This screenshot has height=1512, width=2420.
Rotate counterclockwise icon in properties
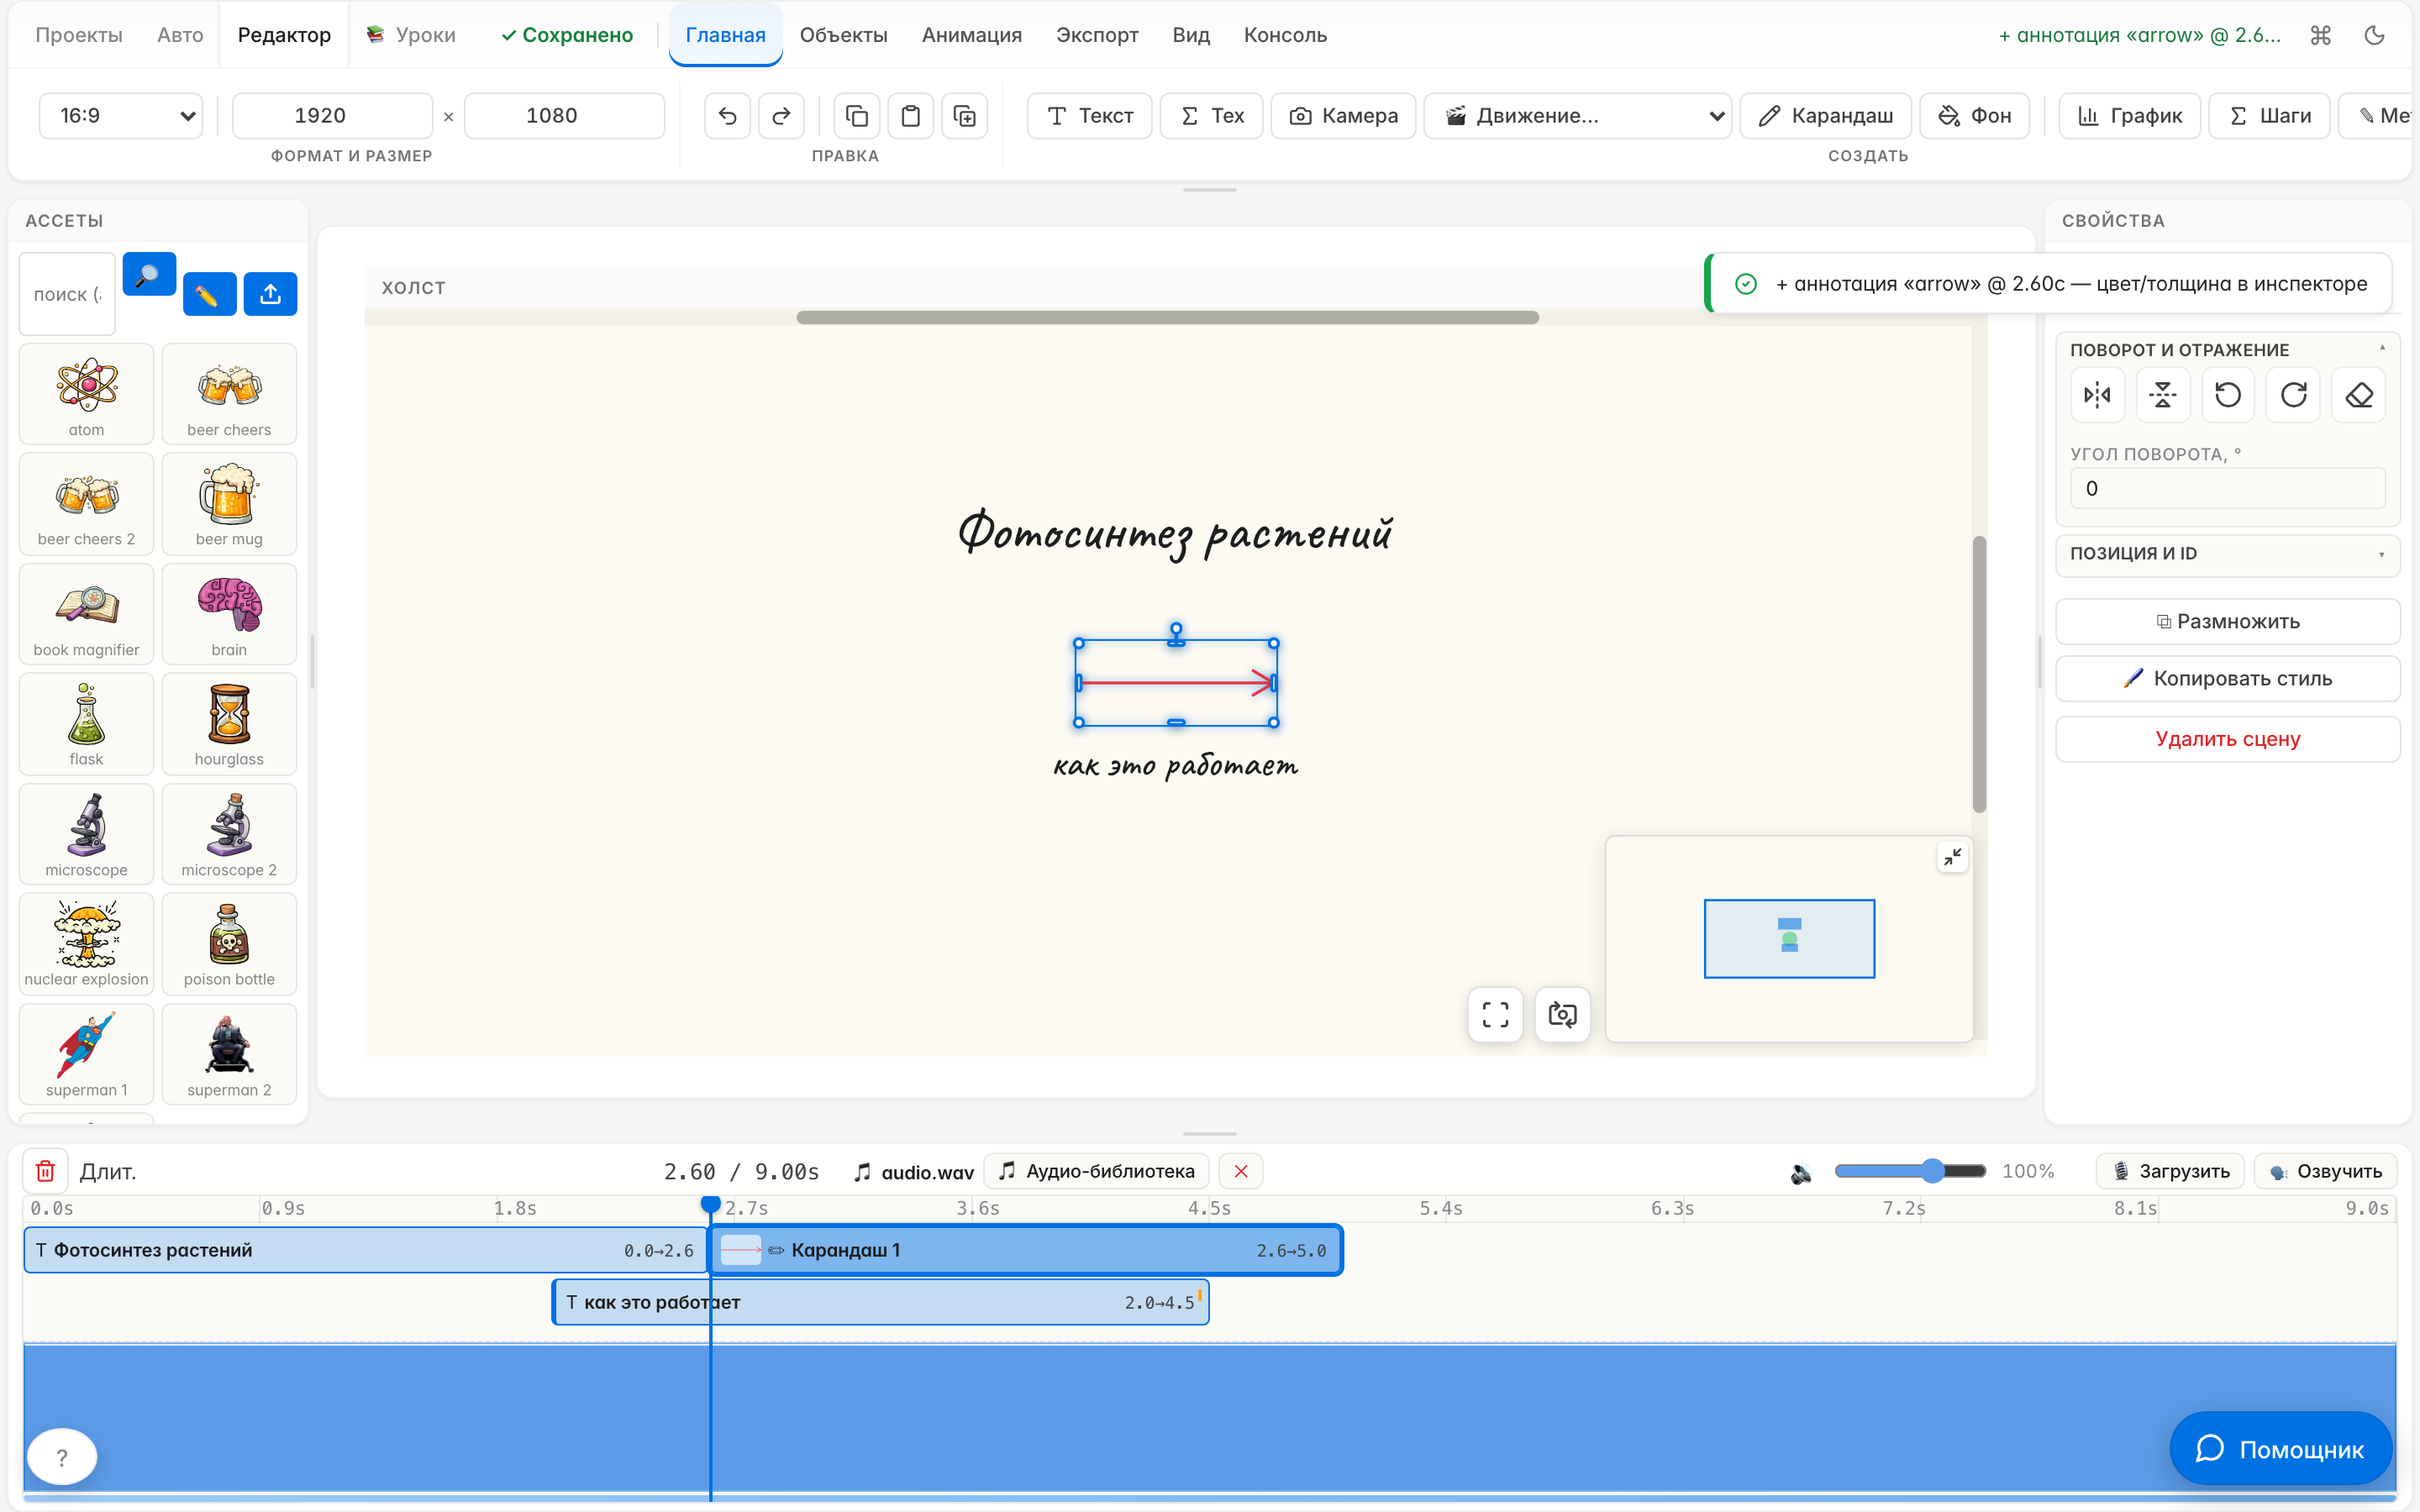(x=2228, y=395)
